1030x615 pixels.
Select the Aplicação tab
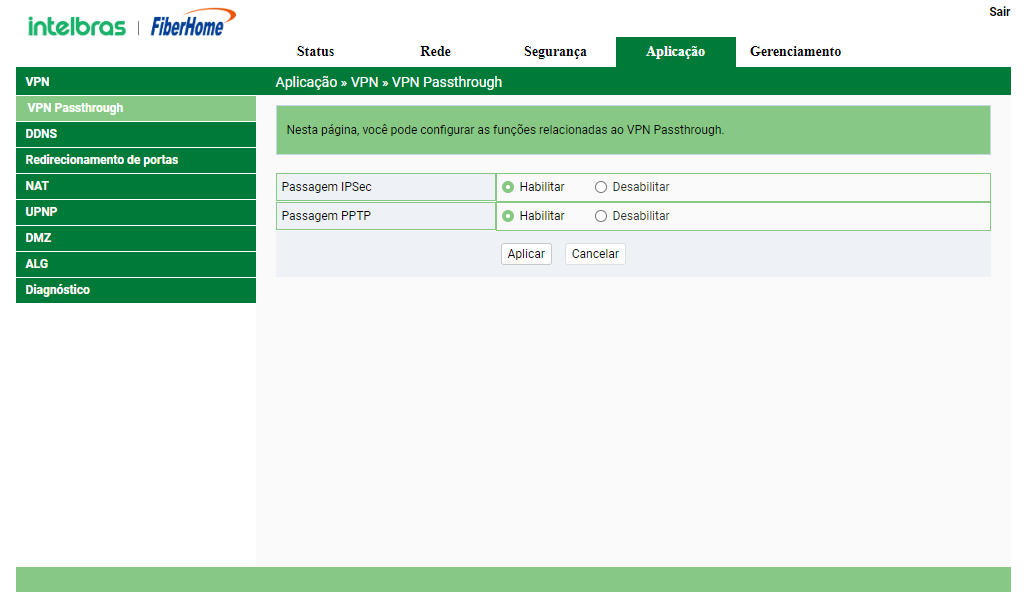coord(675,52)
